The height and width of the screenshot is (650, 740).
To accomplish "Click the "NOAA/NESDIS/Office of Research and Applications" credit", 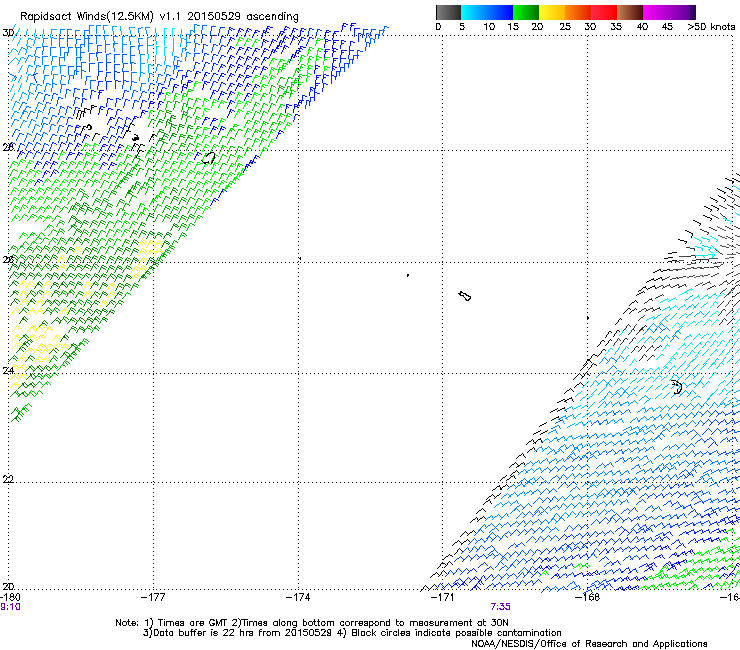I will tap(589, 644).
